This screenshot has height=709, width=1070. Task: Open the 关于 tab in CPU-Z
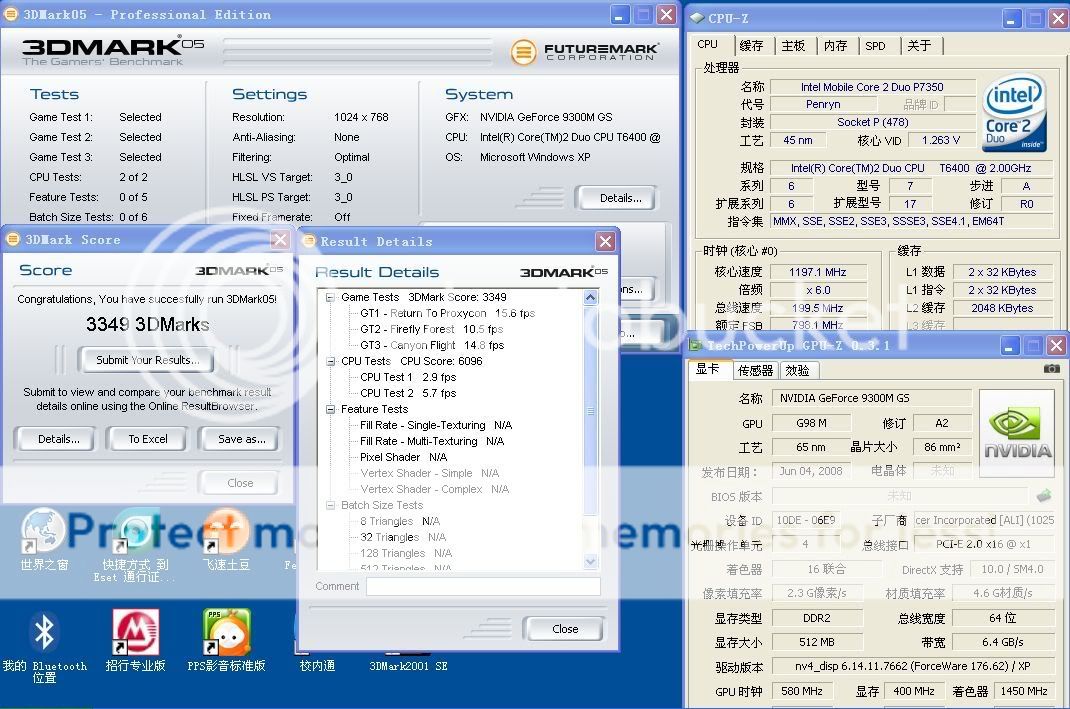[x=919, y=46]
